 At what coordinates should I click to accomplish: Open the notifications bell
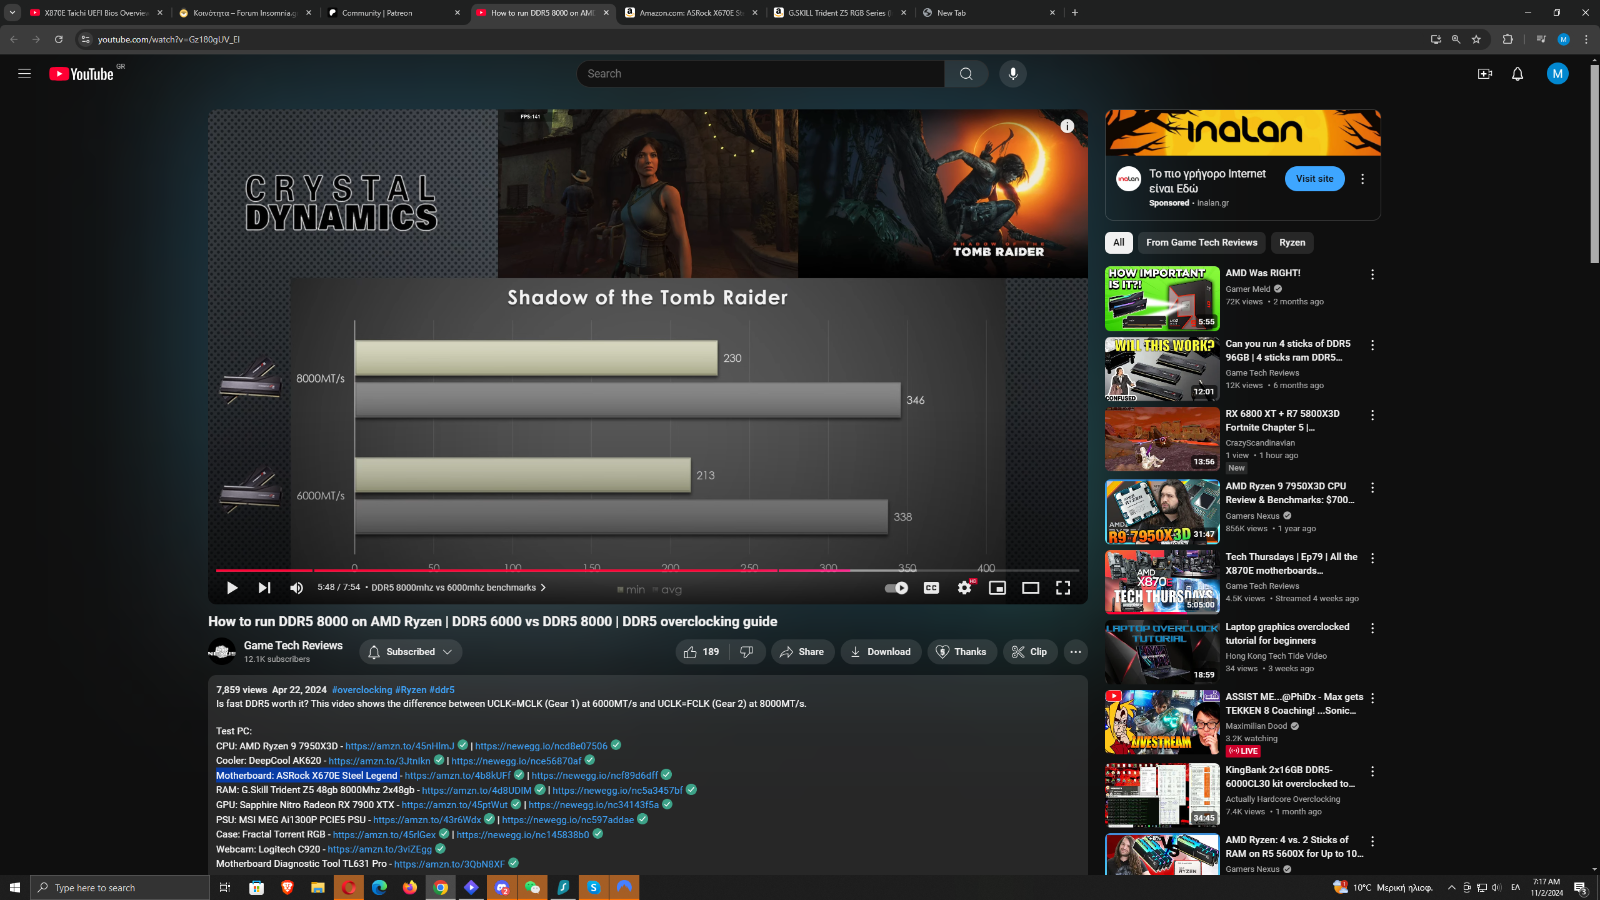coord(1517,74)
